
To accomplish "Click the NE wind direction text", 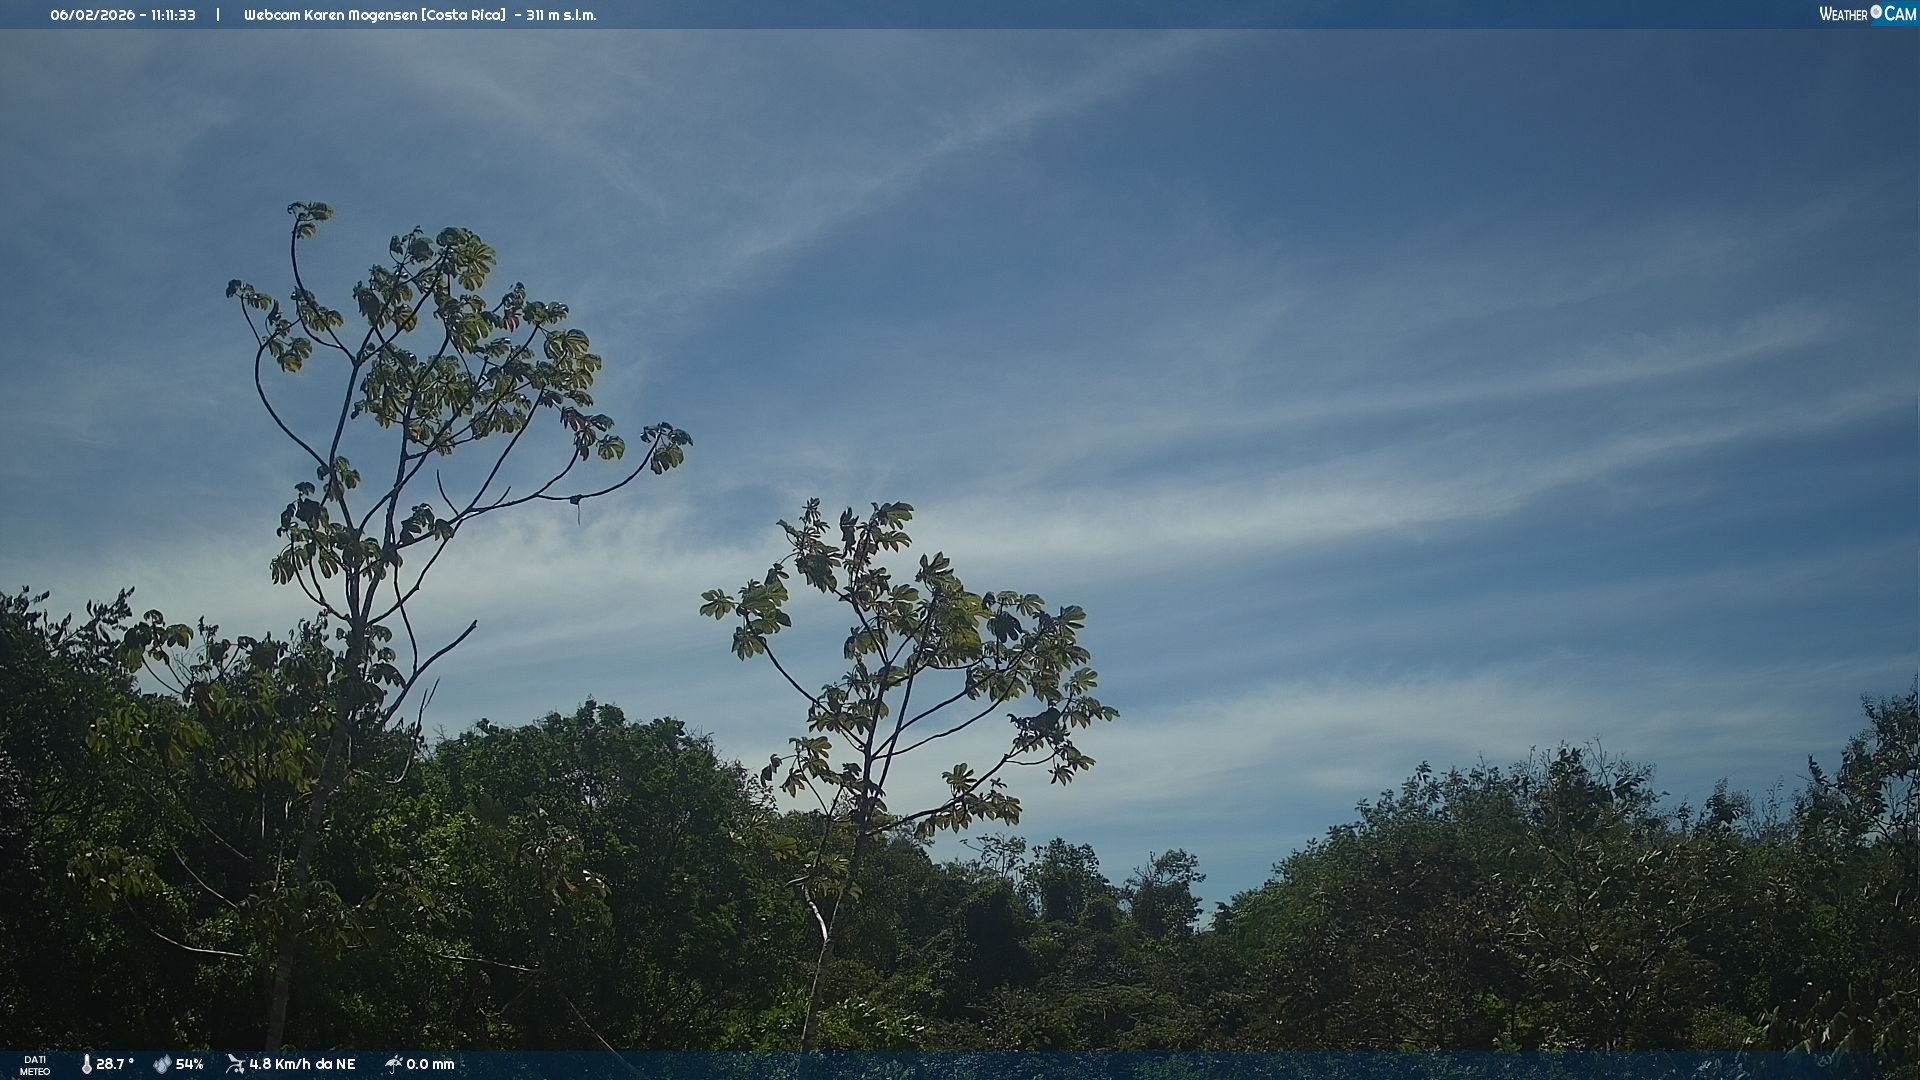I will pyautogui.click(x=346, y=1064).
